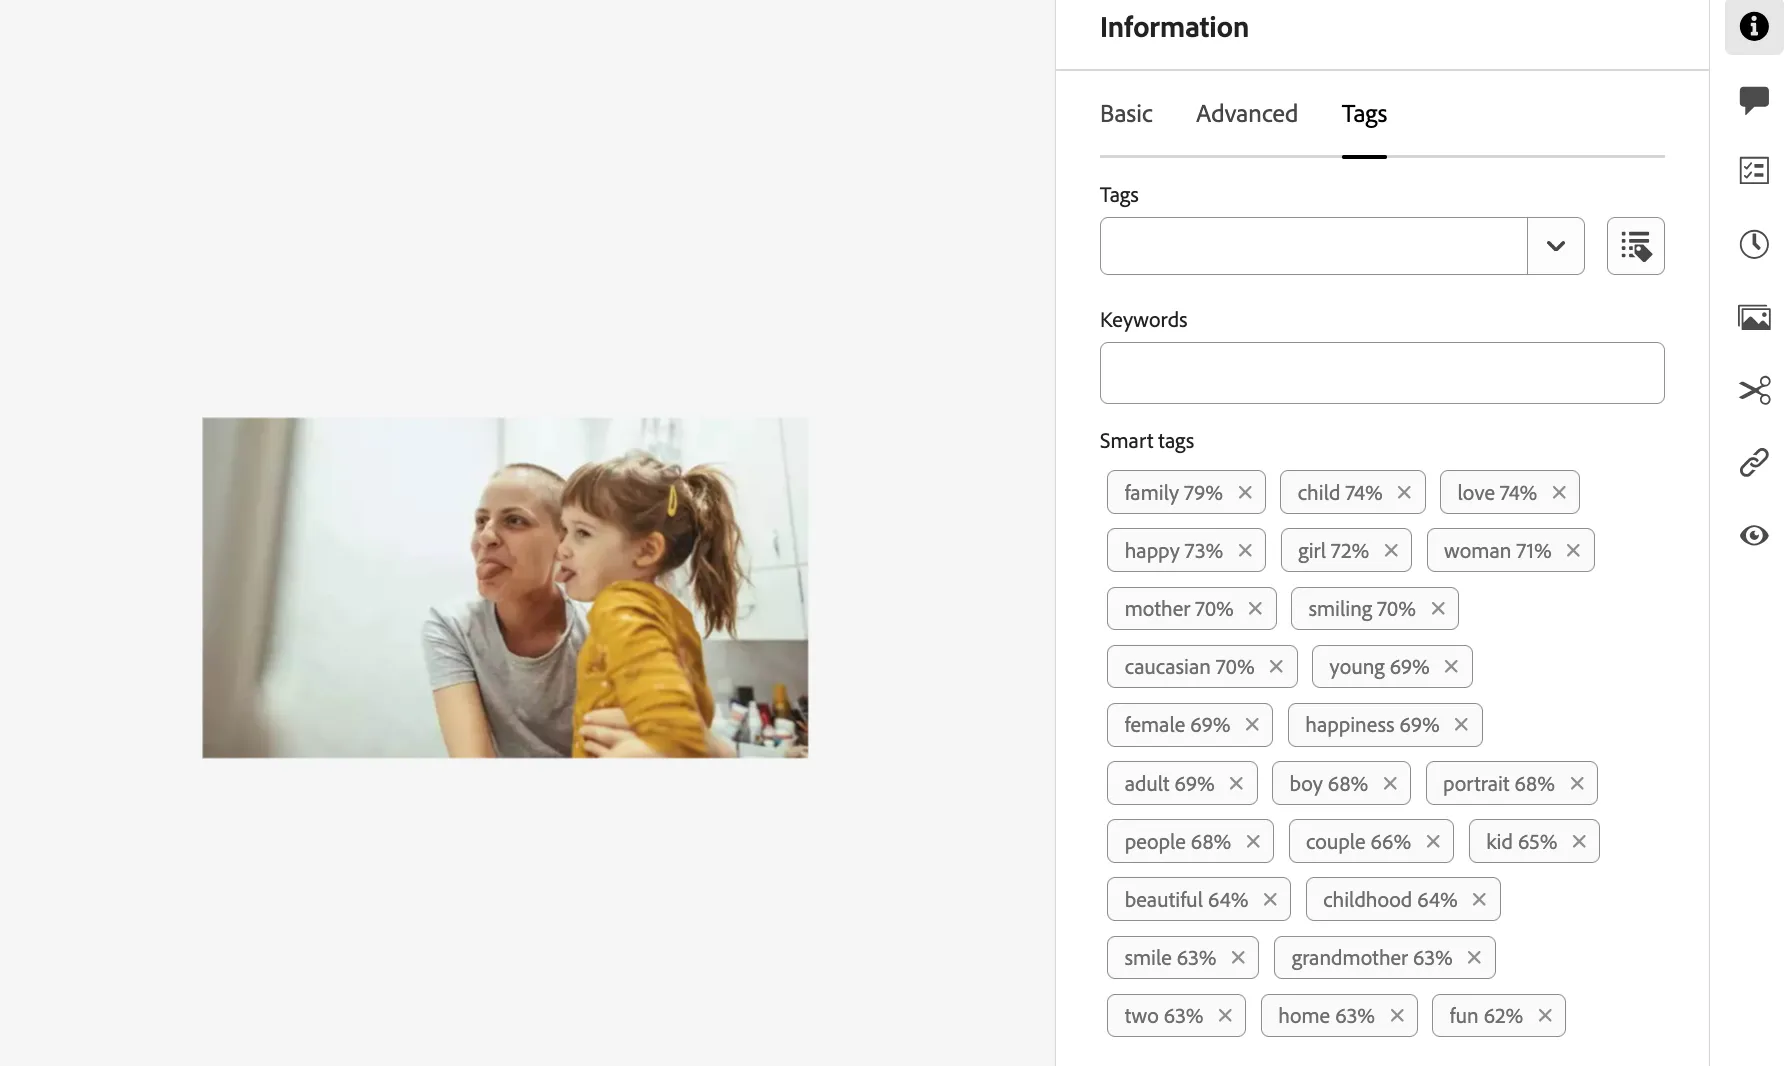
Task: Remove the couple 66% smart tag
Action: tap(1433, 842)
